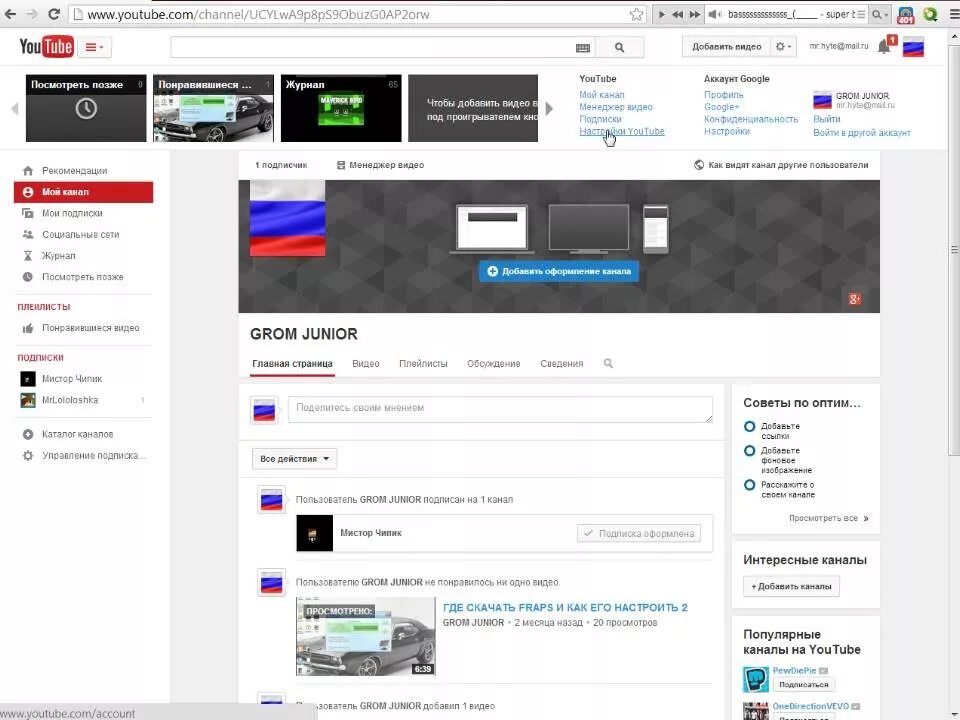Open the gear dropdown next to upload
Viewport: 960px width, 720px height.
coord(784,47)
